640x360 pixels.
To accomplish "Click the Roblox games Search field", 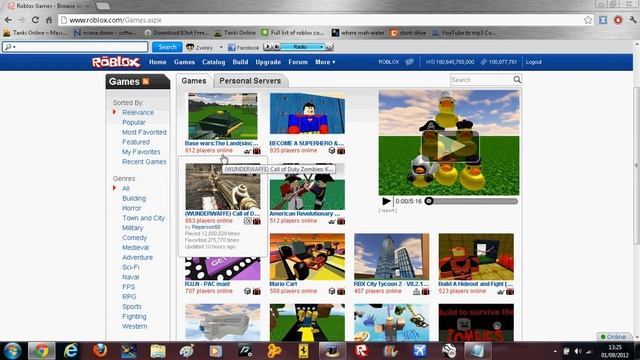I will click(482, 80).
